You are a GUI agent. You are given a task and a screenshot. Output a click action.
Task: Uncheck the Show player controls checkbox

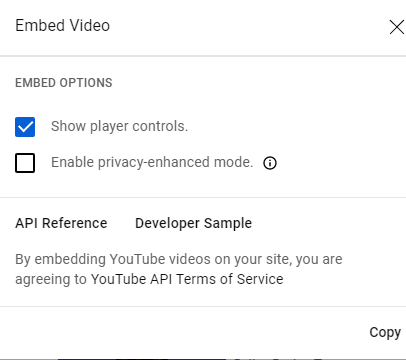(x=25, y=127)
